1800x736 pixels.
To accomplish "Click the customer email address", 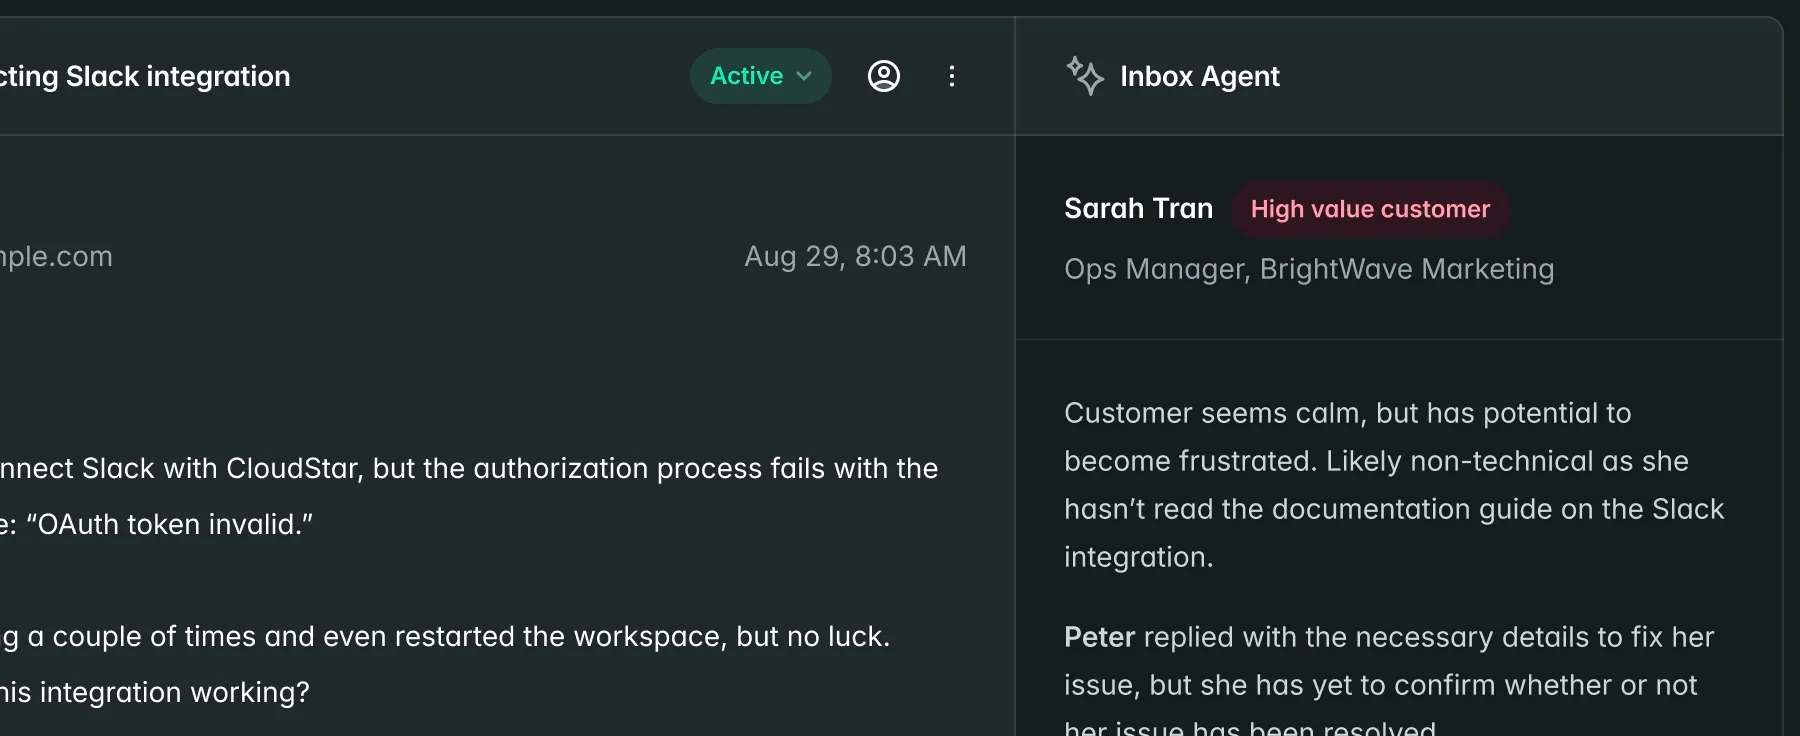I will coord(55,256).
